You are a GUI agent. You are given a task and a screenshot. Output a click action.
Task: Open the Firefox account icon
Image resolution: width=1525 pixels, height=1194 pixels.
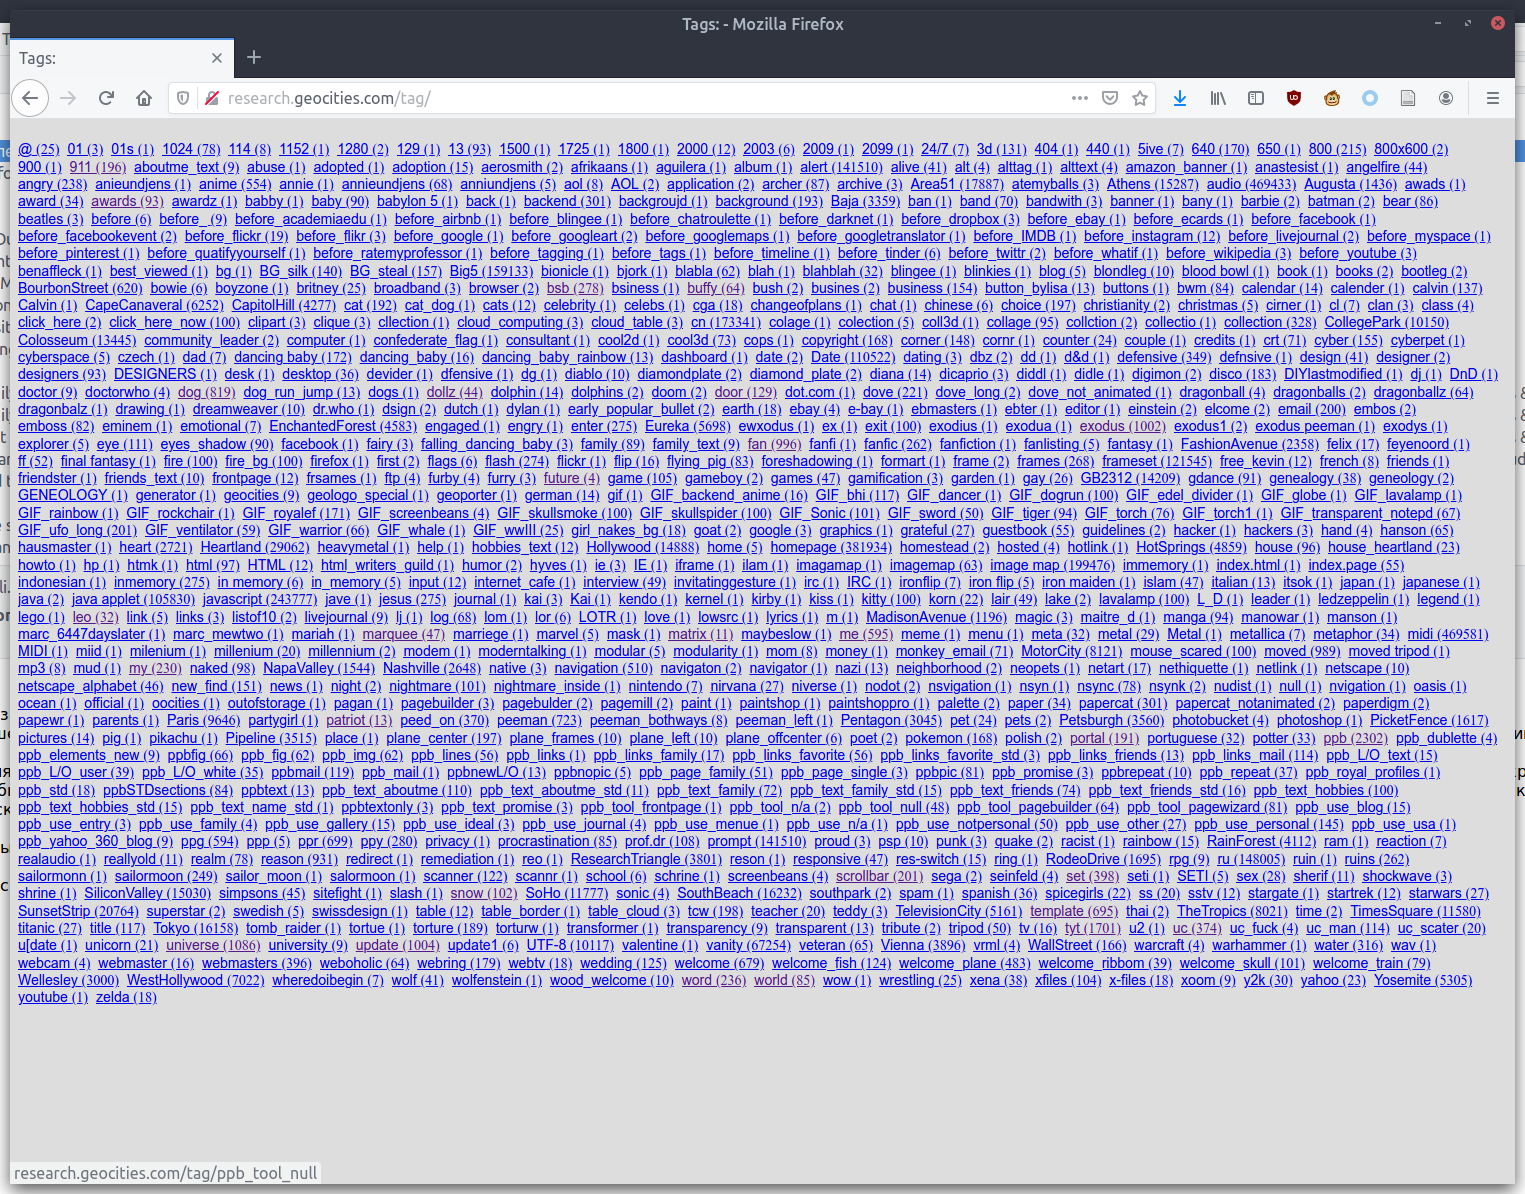point(1446,98)
